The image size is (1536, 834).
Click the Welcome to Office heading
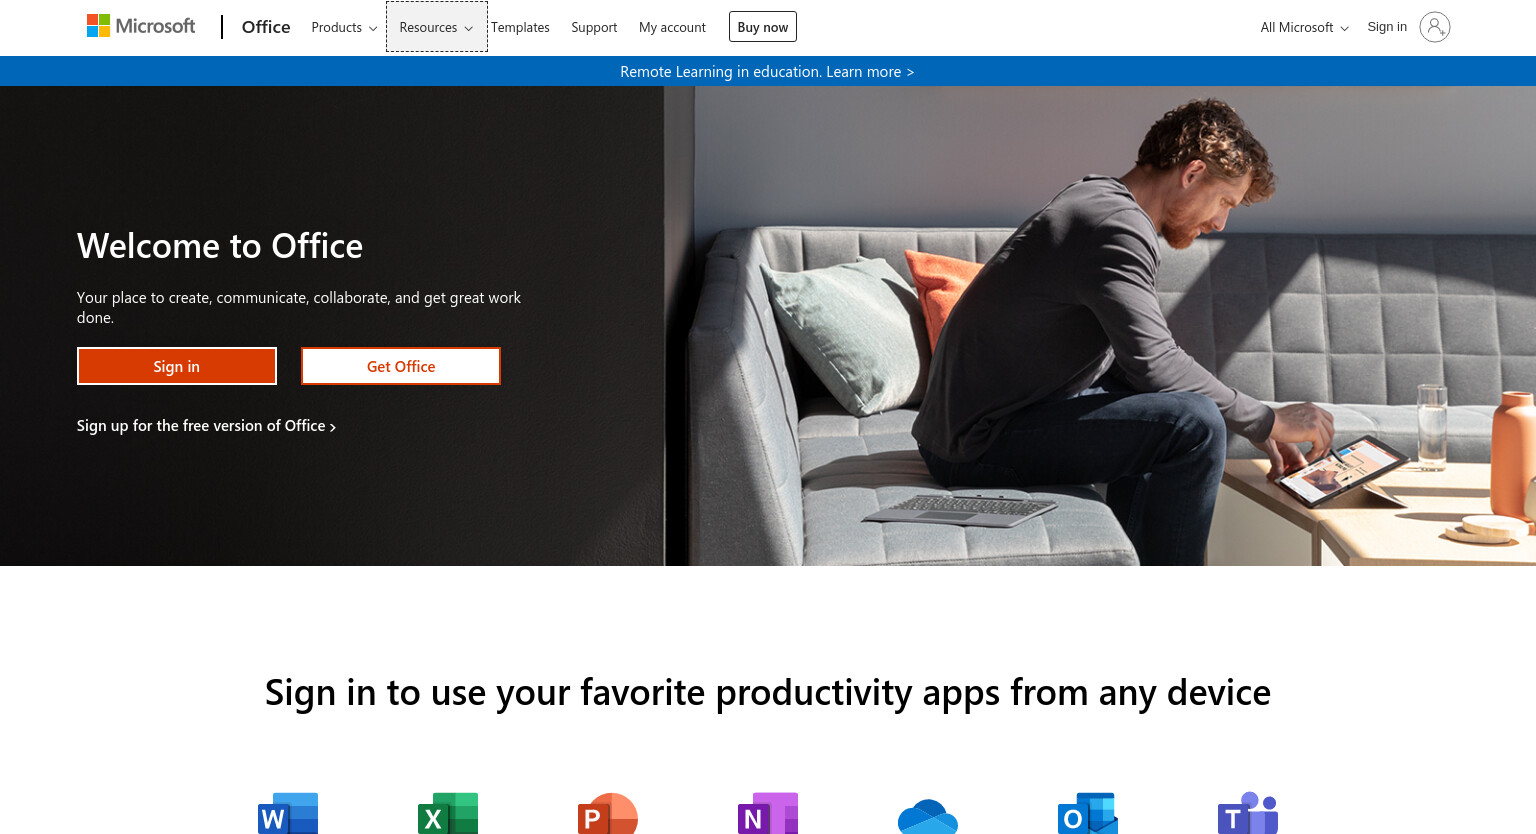(220, 246)
